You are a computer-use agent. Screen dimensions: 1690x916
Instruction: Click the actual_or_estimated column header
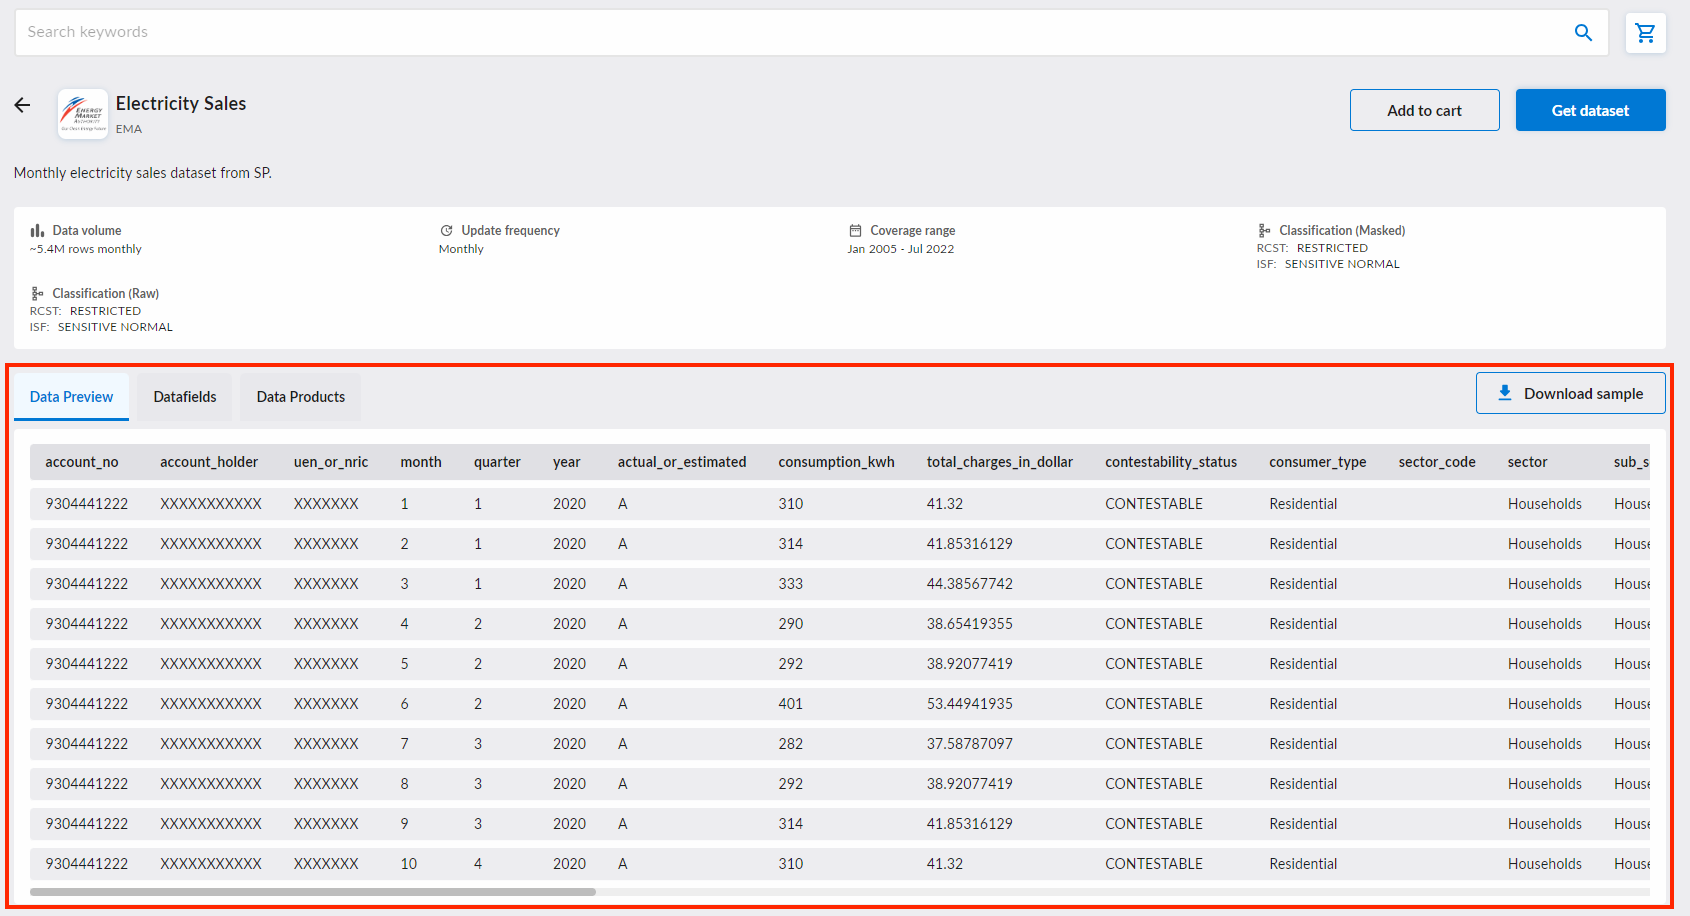point(682,462)
